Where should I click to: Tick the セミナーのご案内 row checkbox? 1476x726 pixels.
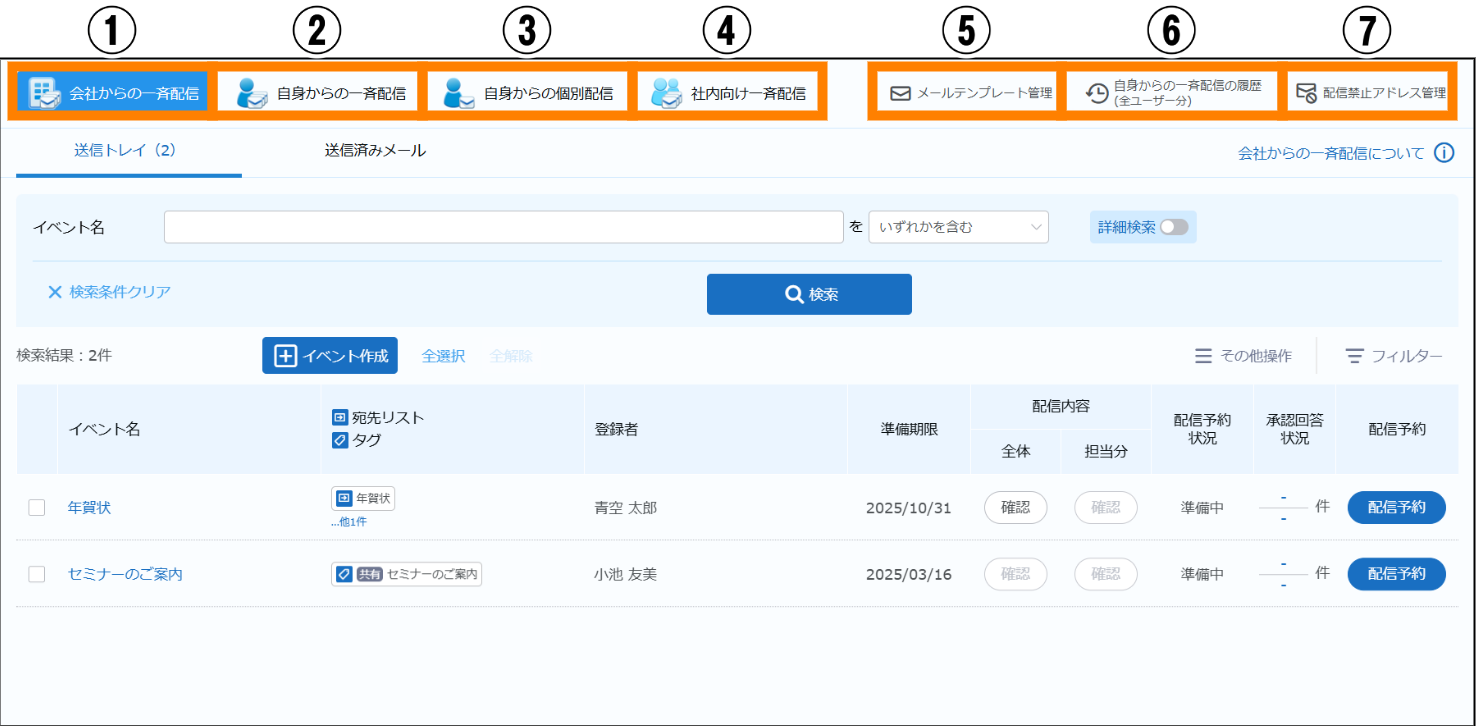tap(37, 574)
